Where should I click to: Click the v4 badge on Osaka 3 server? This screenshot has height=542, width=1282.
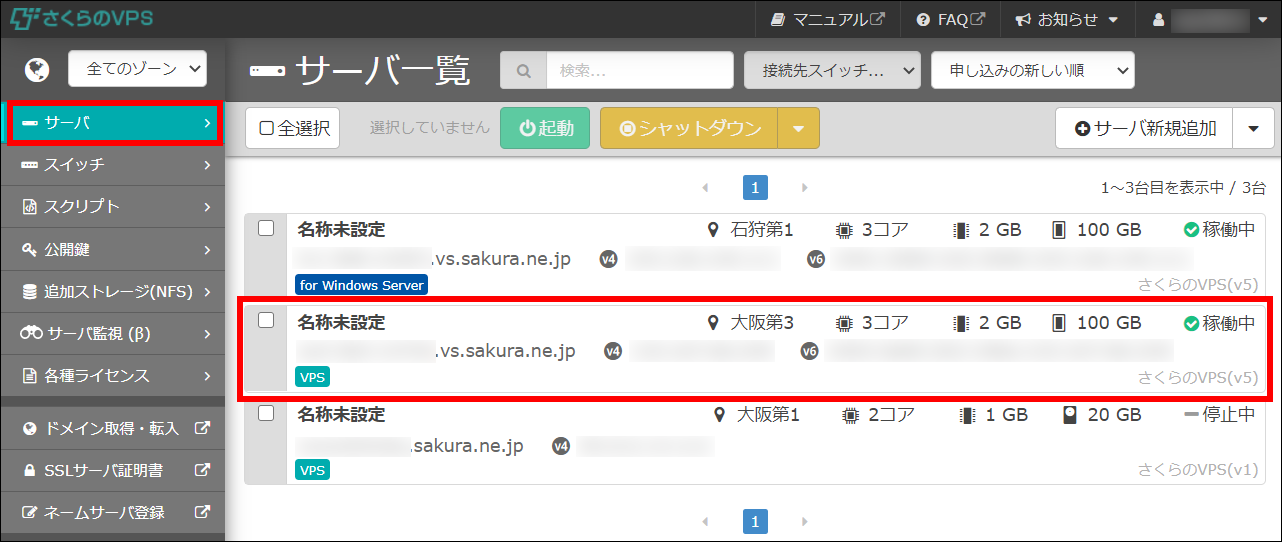coord(613,351)
